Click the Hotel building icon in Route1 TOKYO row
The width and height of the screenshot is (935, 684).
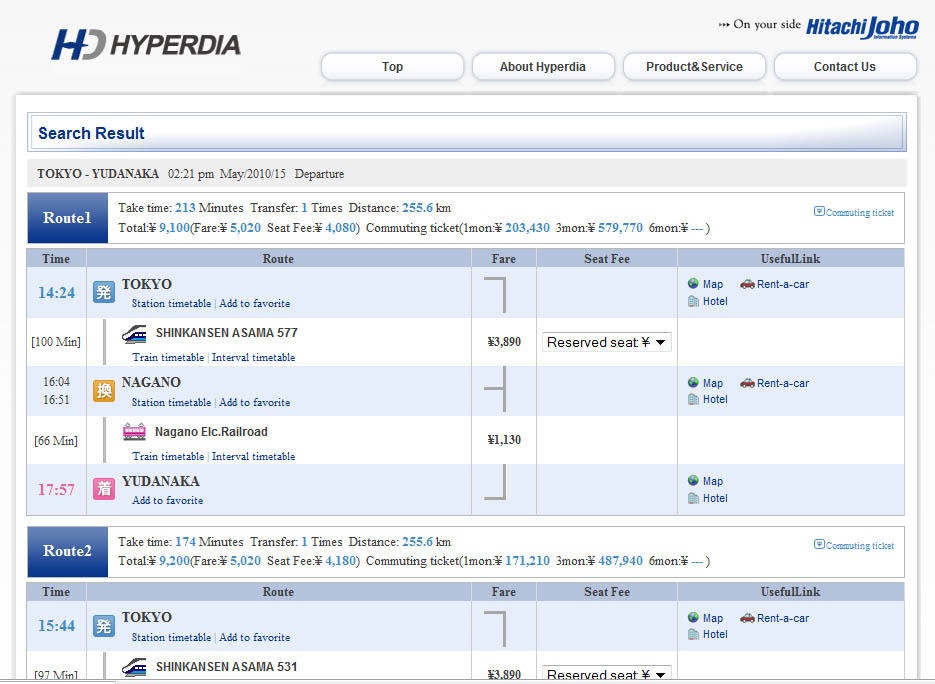[x=693, y=301]
